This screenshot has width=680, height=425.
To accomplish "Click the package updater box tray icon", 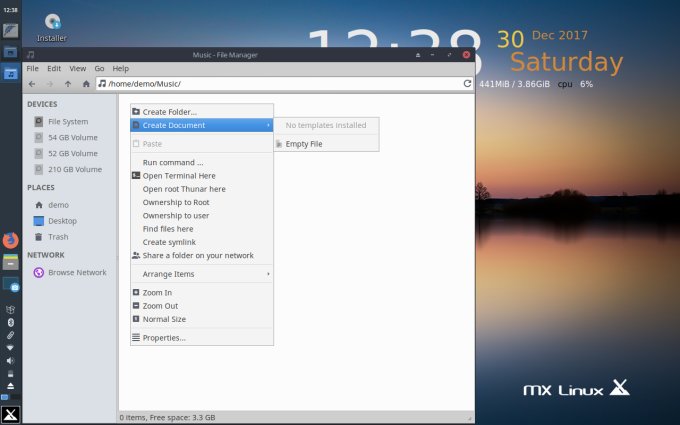I will point(10,310).
